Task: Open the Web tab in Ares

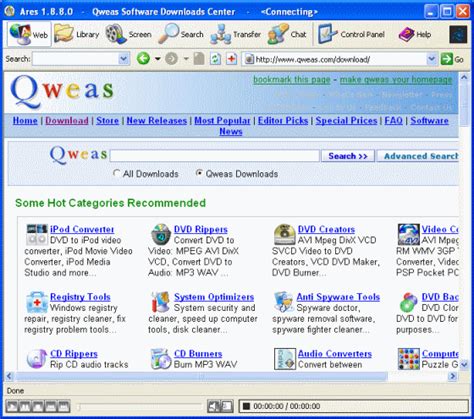Action: (x=29, y=34)
